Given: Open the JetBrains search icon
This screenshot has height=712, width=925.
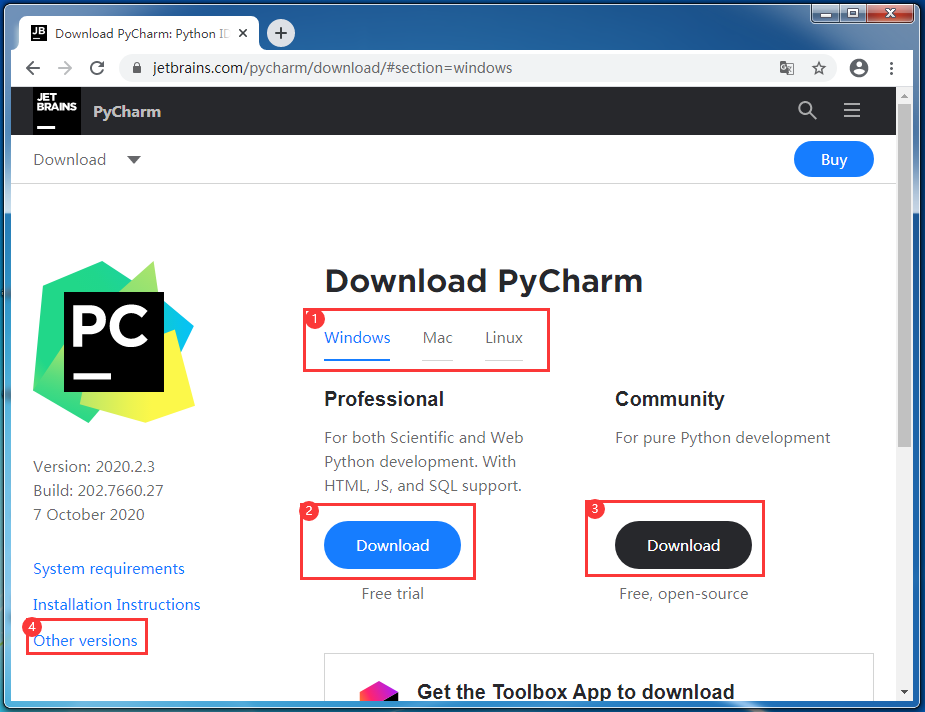Looking at the screenshot, I should coord(807,110).
